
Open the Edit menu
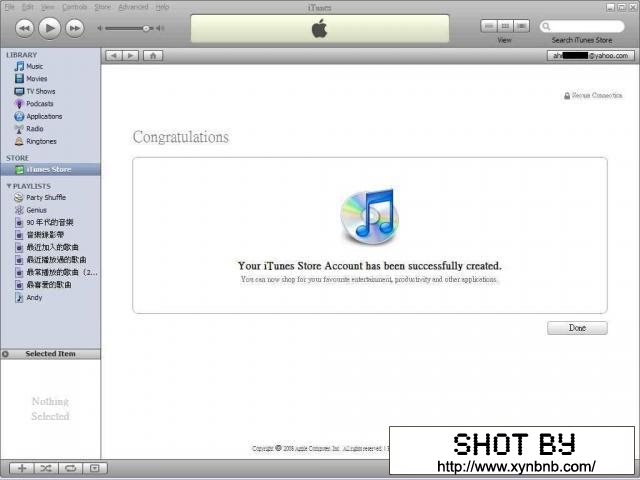coord(28,7)
